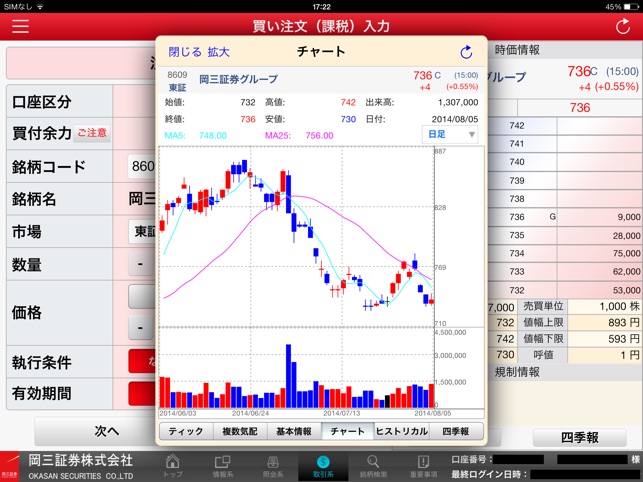Refresh the chart popup with its reload icon
Screen dimensions: 643x482
tap(466, 52)
